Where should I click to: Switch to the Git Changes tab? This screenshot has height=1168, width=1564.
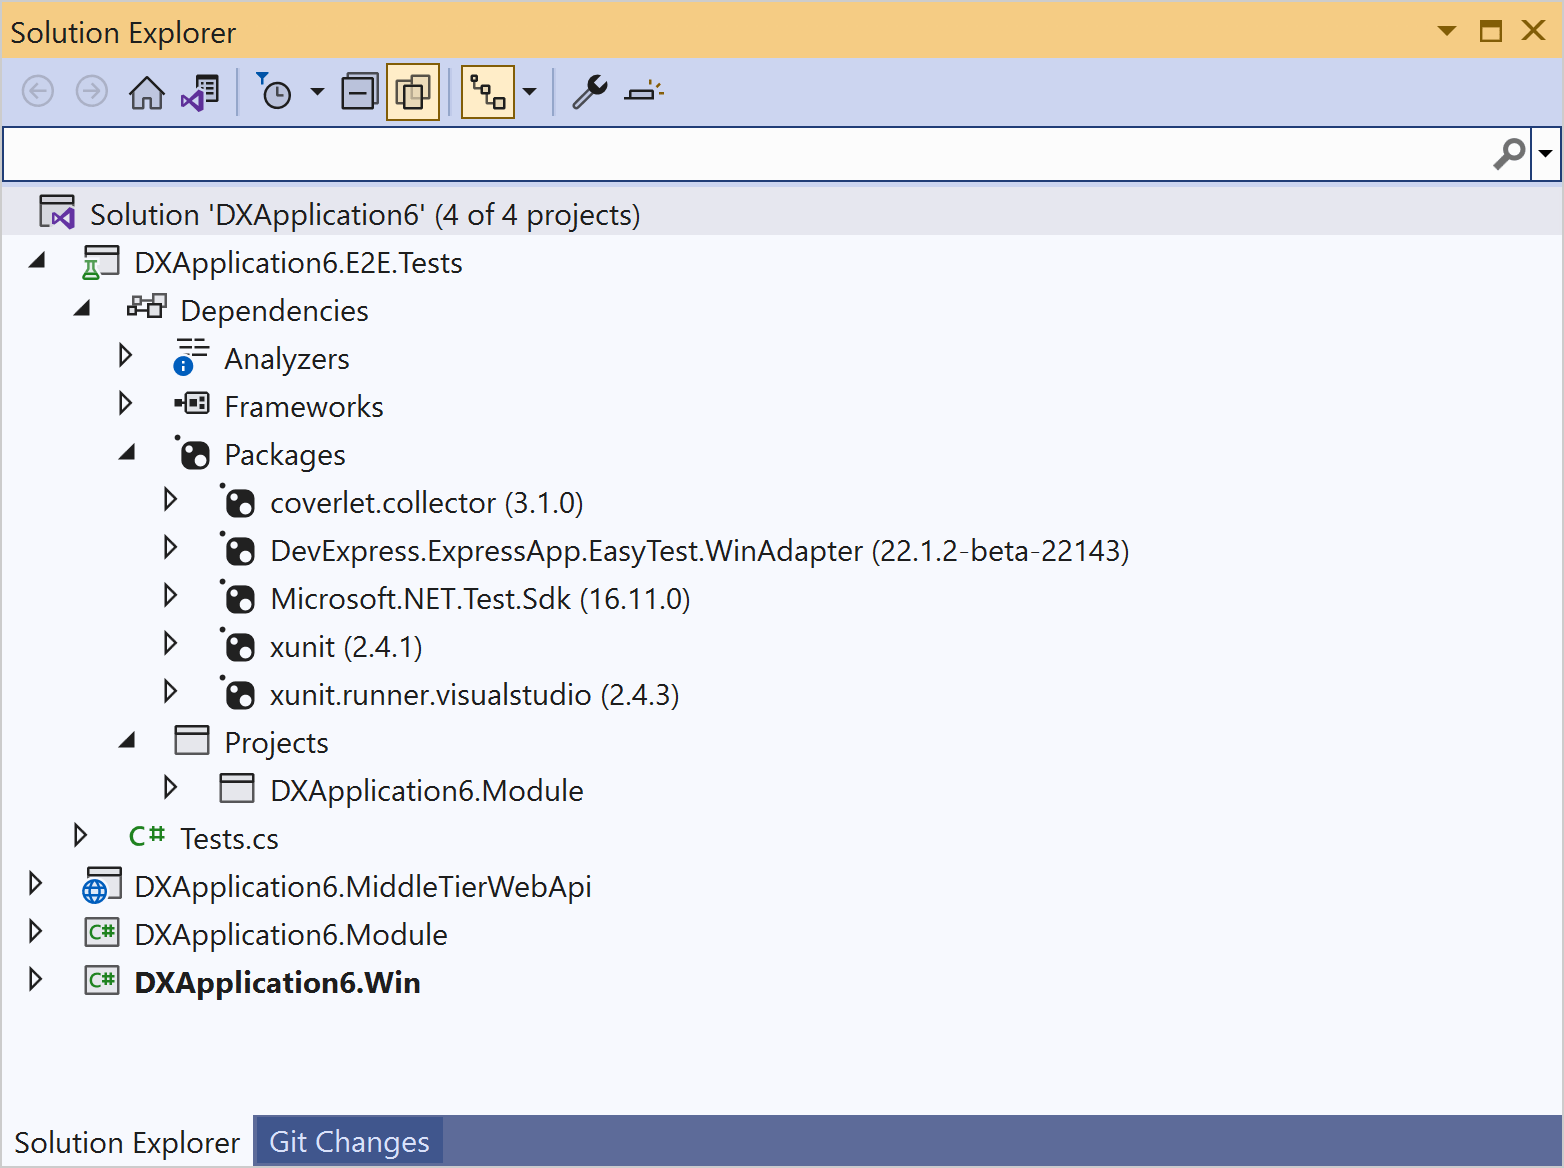pyautogui.click(x=348, y=1141)
